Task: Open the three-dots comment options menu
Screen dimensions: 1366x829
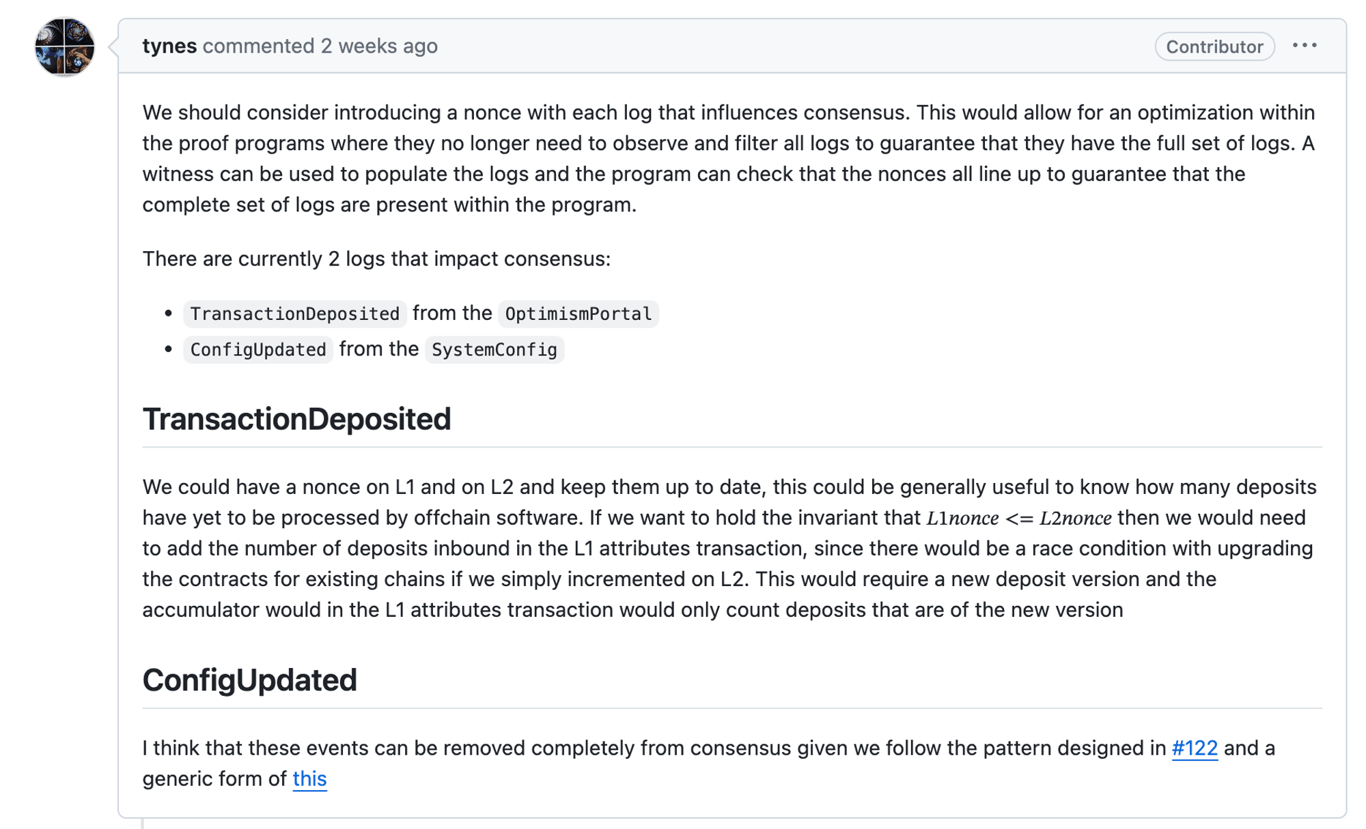Action: point(1304,46)
